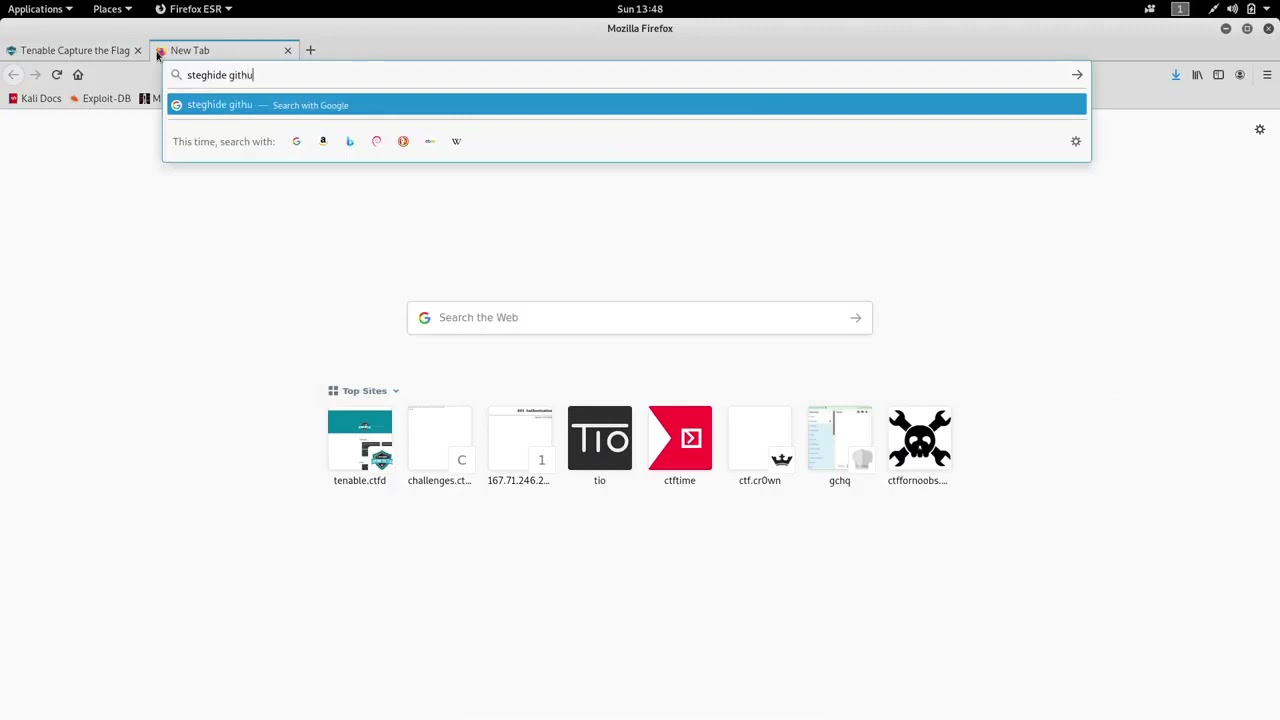Viewport: 1280px width, 720px height.
Task: Toggle the sidebar view
Action: tap(1218, 75)
